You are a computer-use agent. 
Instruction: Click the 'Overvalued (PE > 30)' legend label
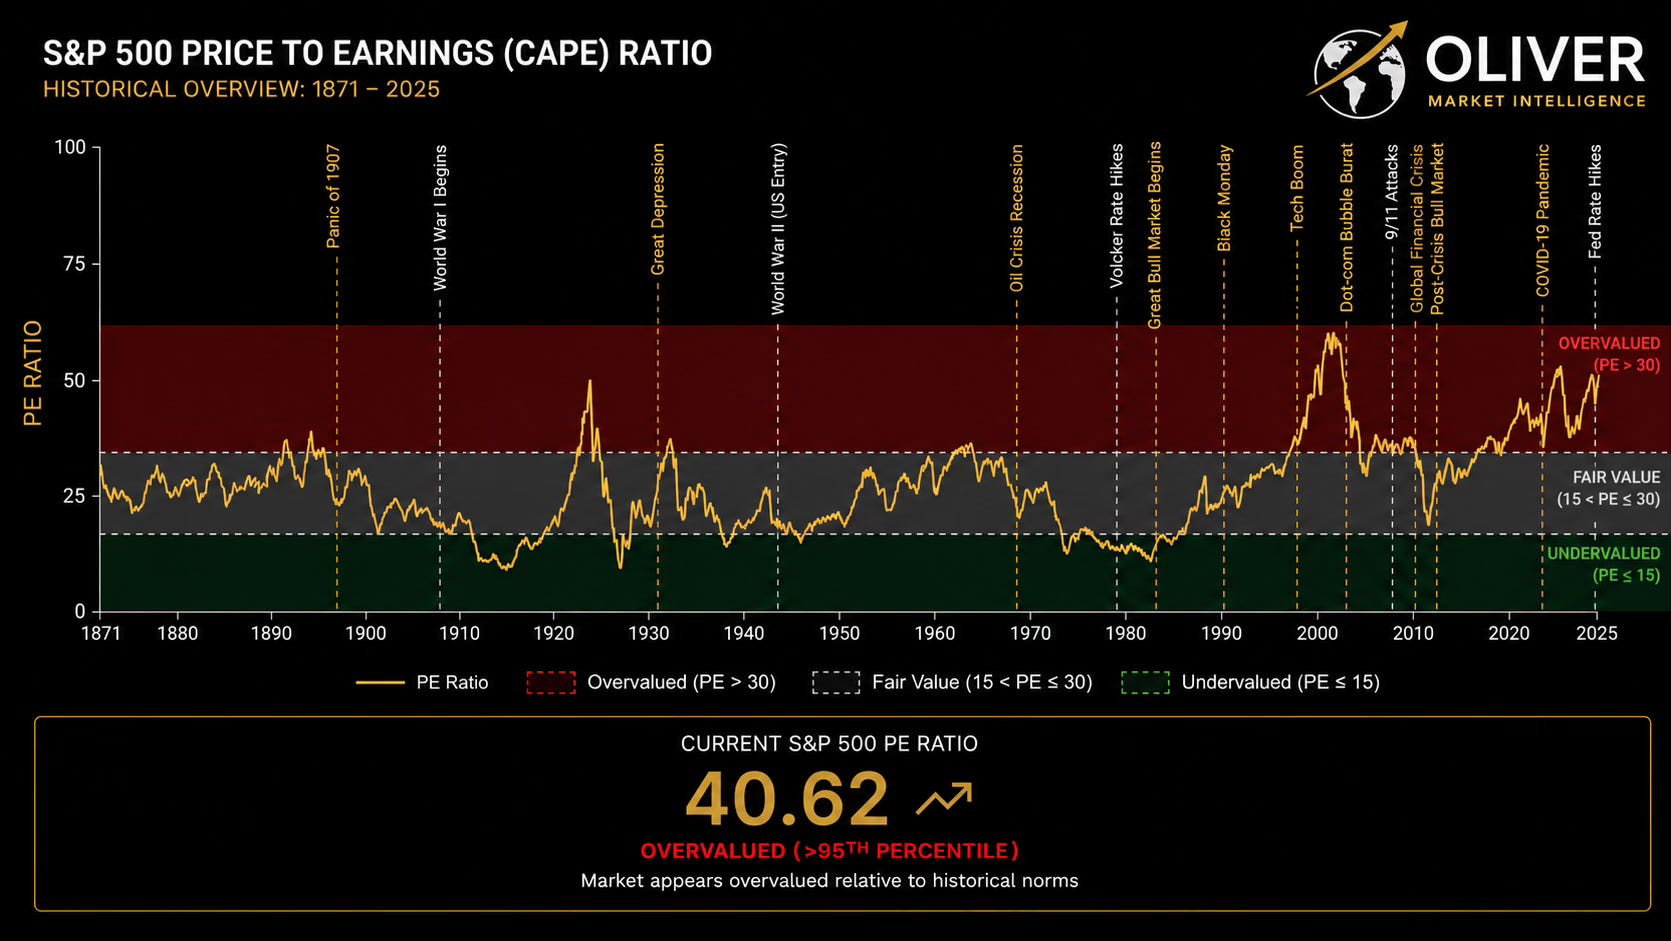682,683
